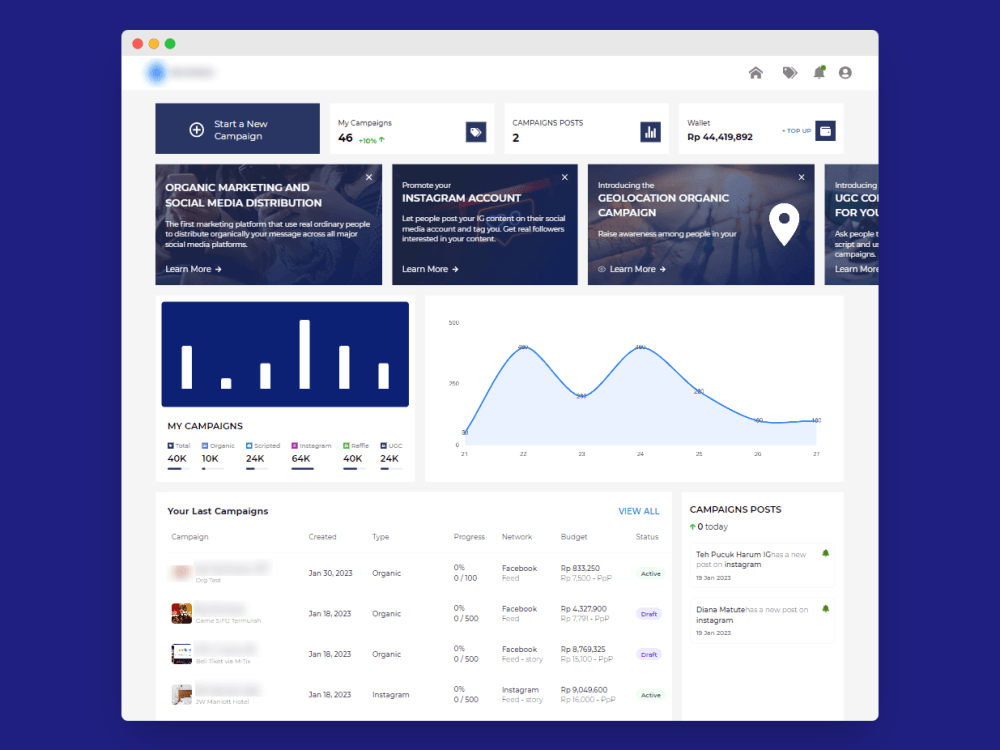Open notifications via bell icon
The width and height of the screenshot is (1000, 750).
(x=820, y=72)
